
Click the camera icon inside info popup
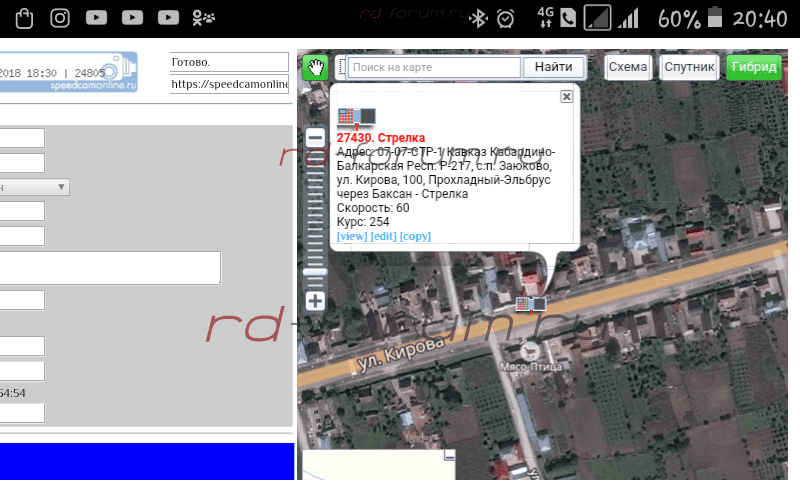[356, 117]
